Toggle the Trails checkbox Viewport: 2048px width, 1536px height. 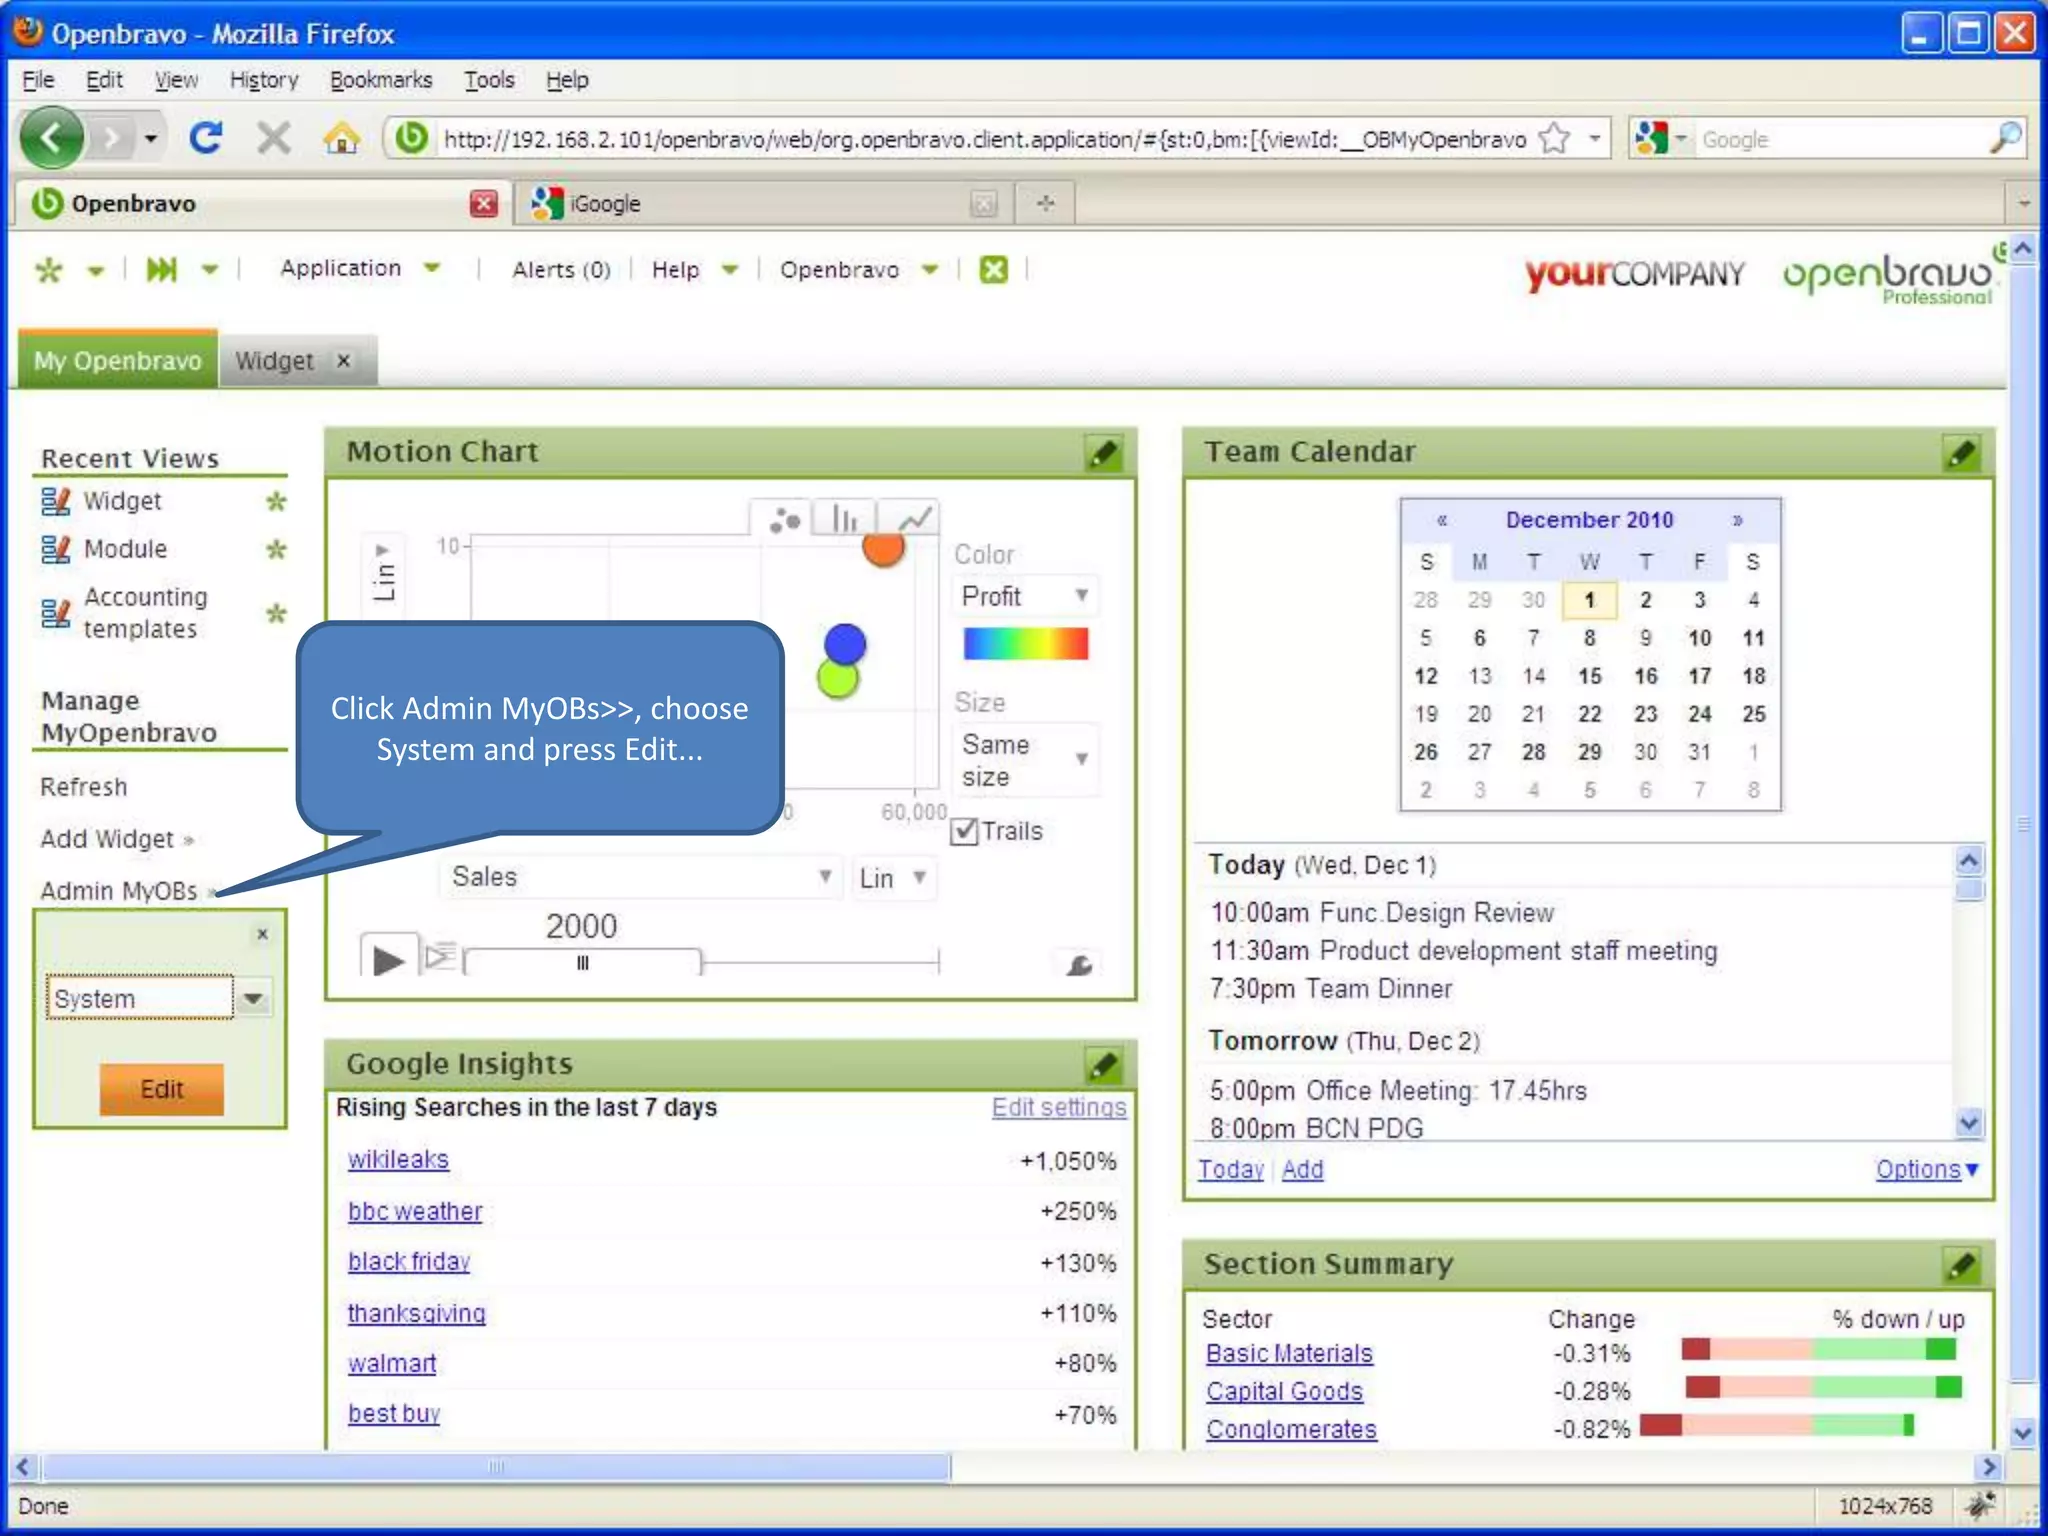click(x=964, y=831)
